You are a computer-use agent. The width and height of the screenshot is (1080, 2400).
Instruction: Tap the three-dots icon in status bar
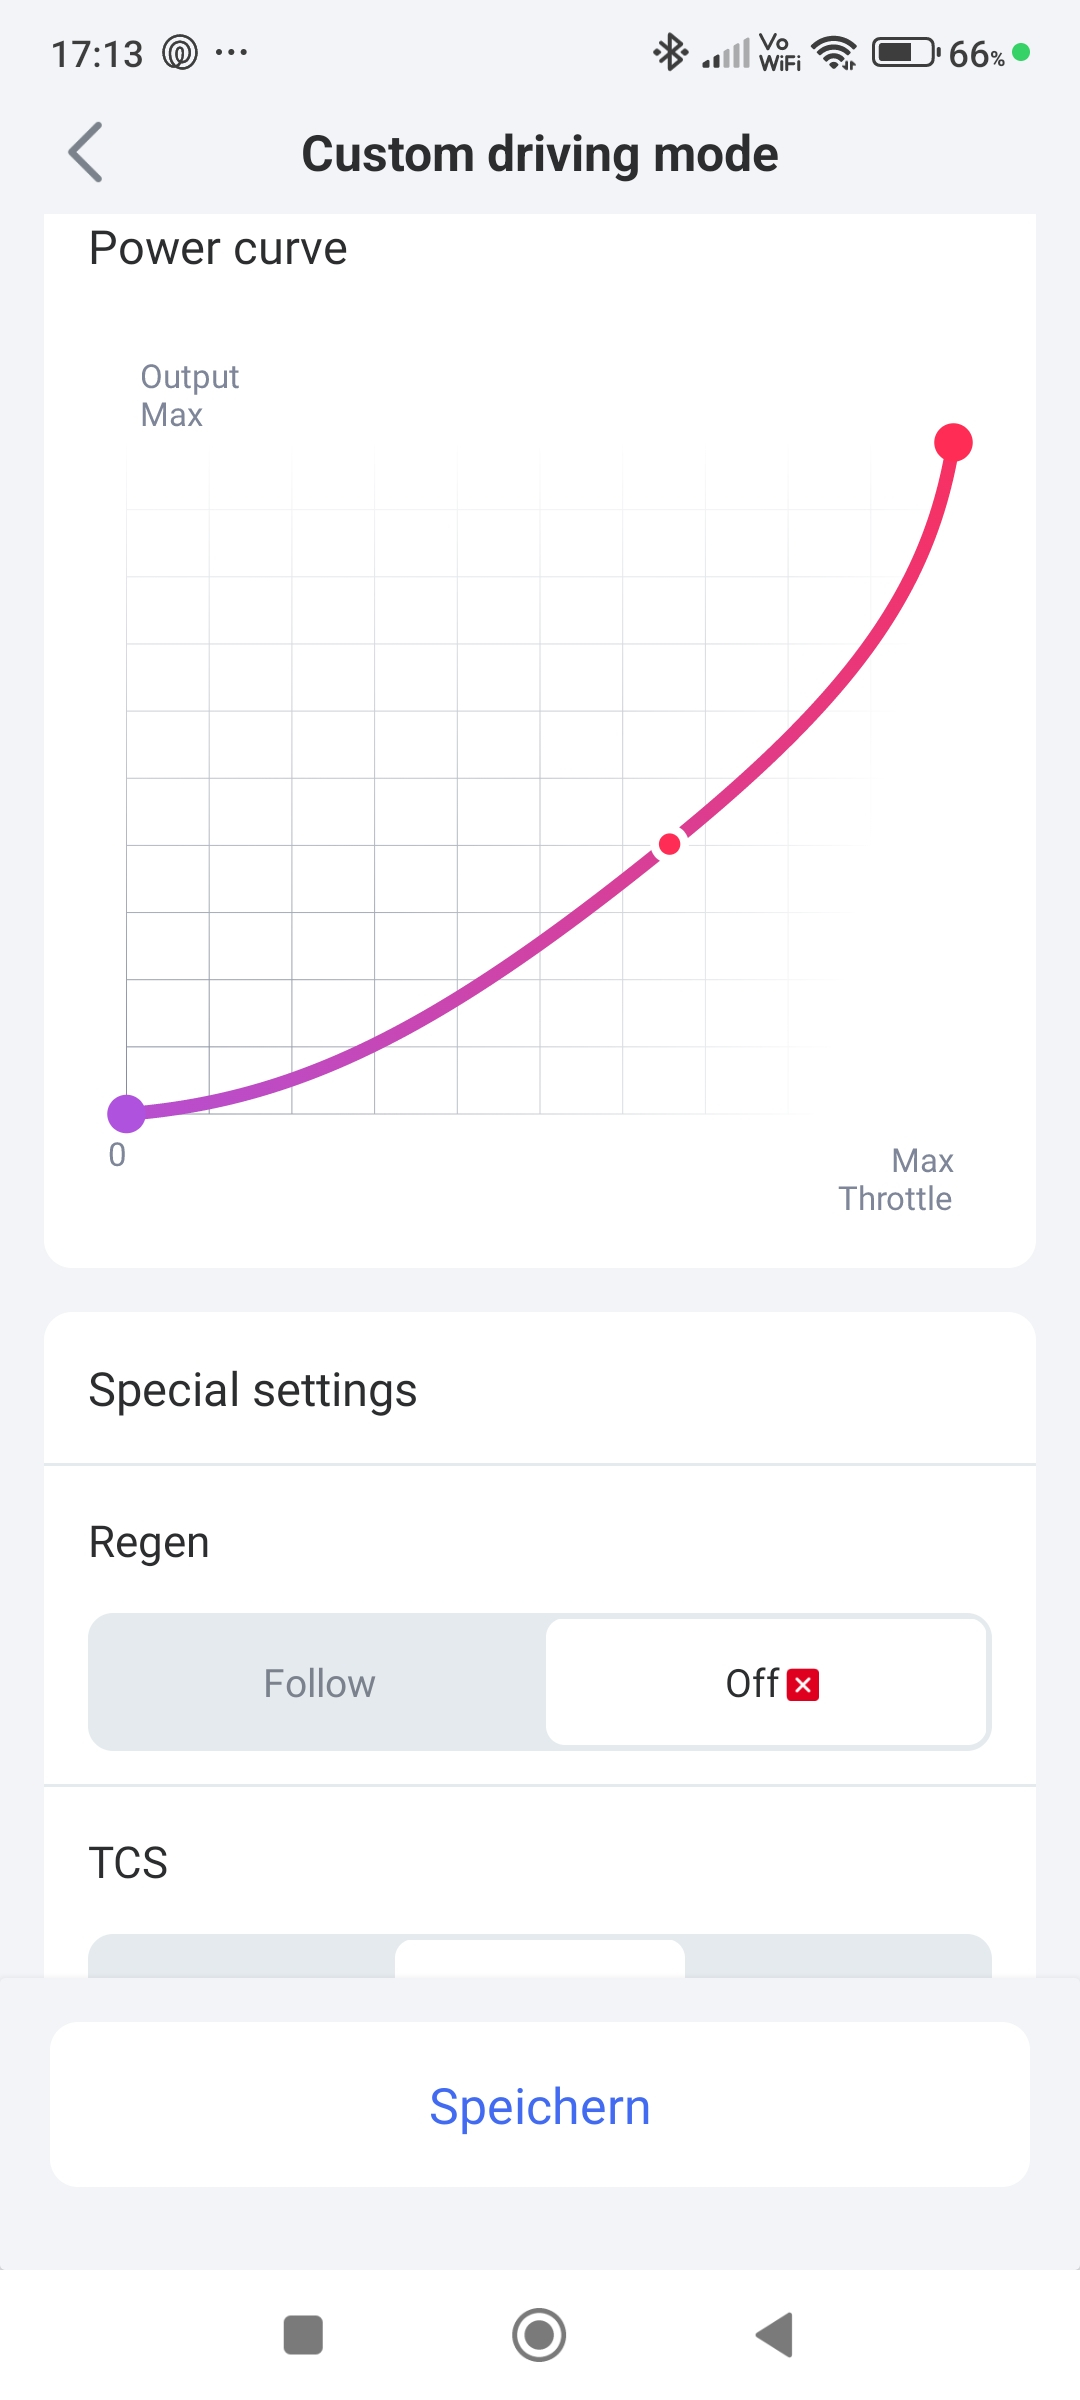[231, 52]
